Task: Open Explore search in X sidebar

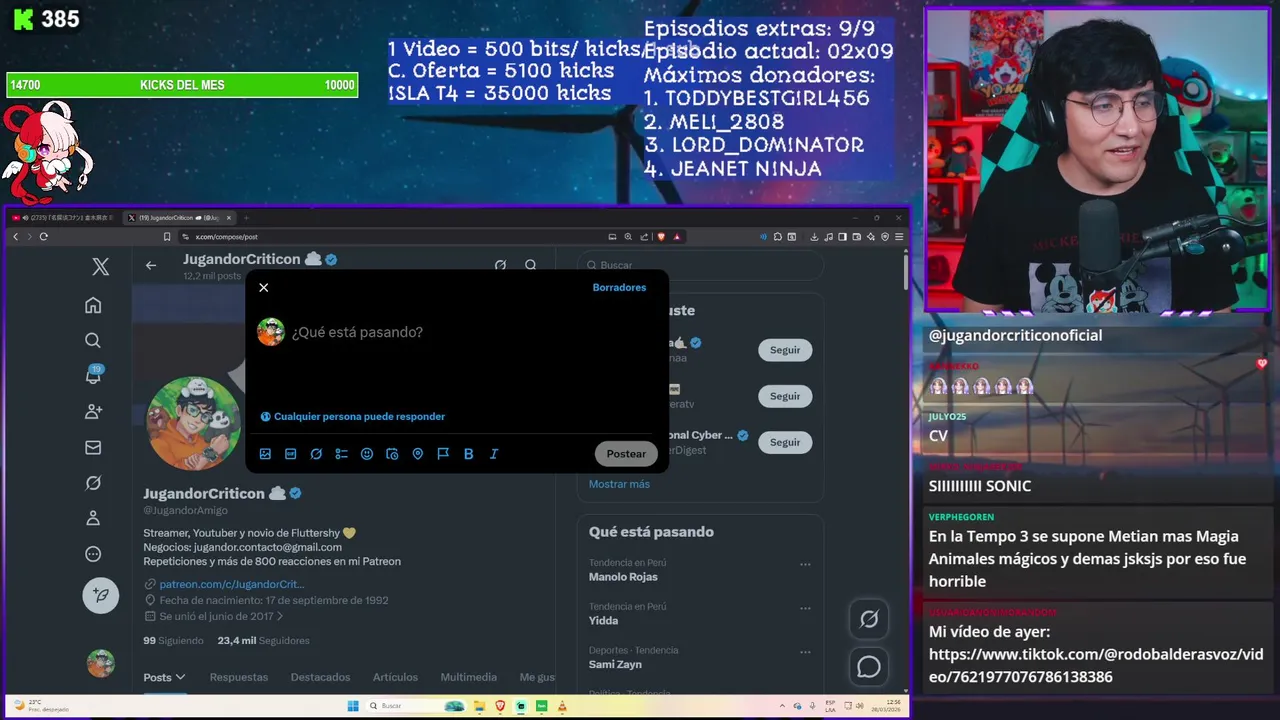Action: coord(93,341)
